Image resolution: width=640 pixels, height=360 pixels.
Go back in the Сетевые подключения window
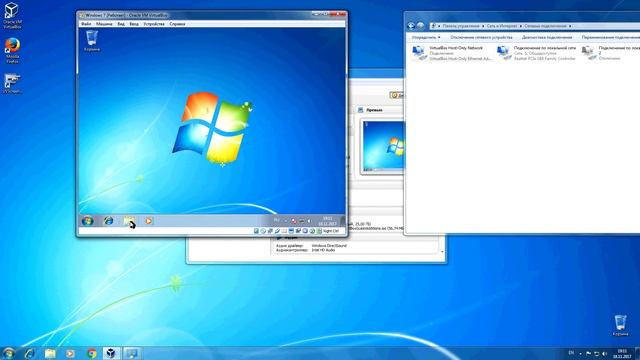[x=411, y=26]
